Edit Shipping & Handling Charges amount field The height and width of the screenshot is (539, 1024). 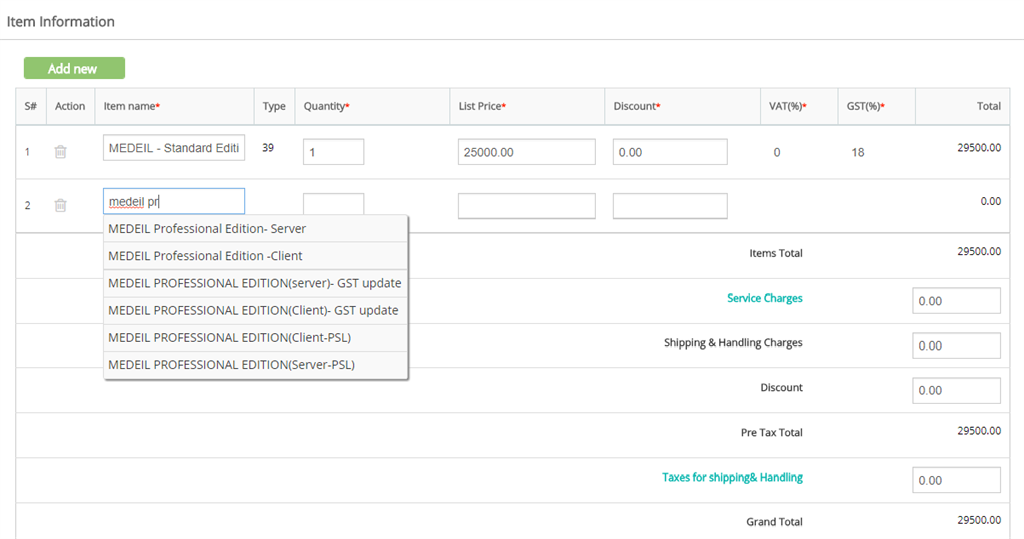click(956, 346)
